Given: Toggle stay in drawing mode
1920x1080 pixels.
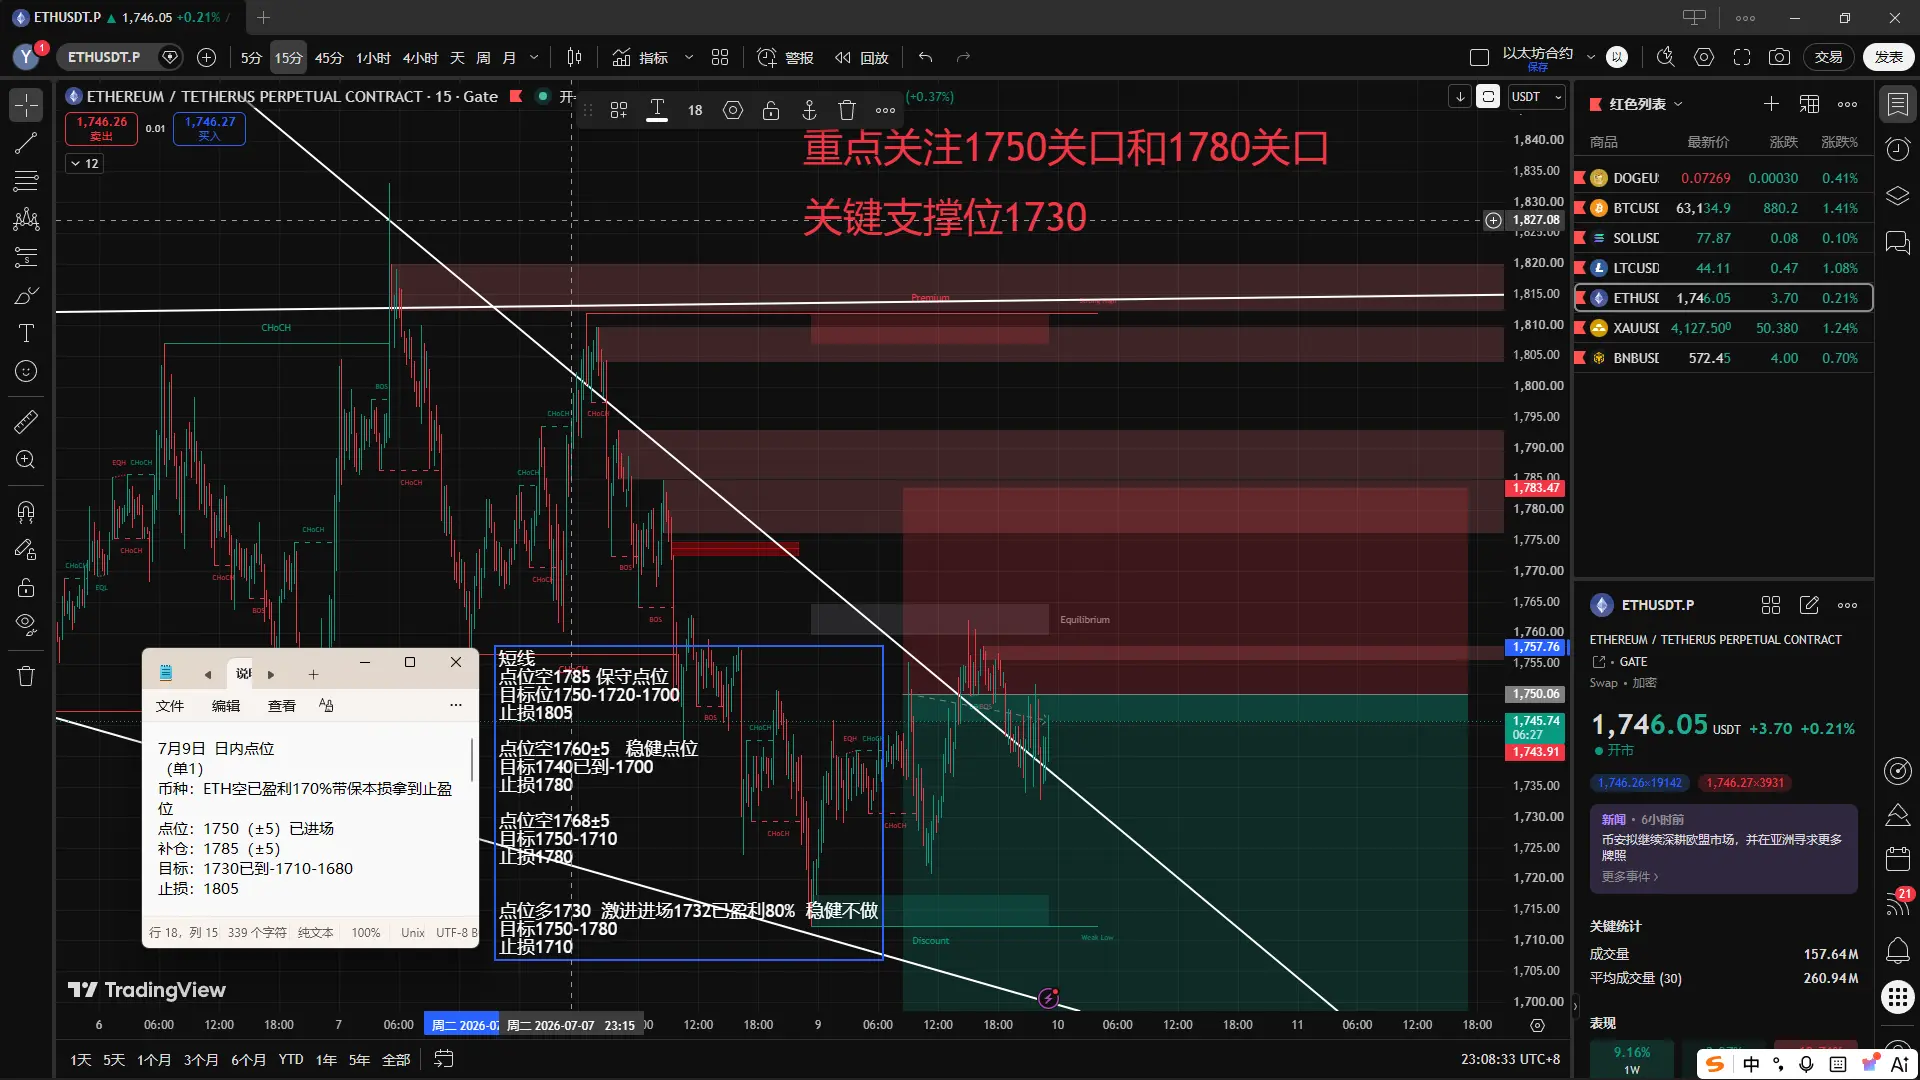Looking at the screenshot, I should 26,550.
